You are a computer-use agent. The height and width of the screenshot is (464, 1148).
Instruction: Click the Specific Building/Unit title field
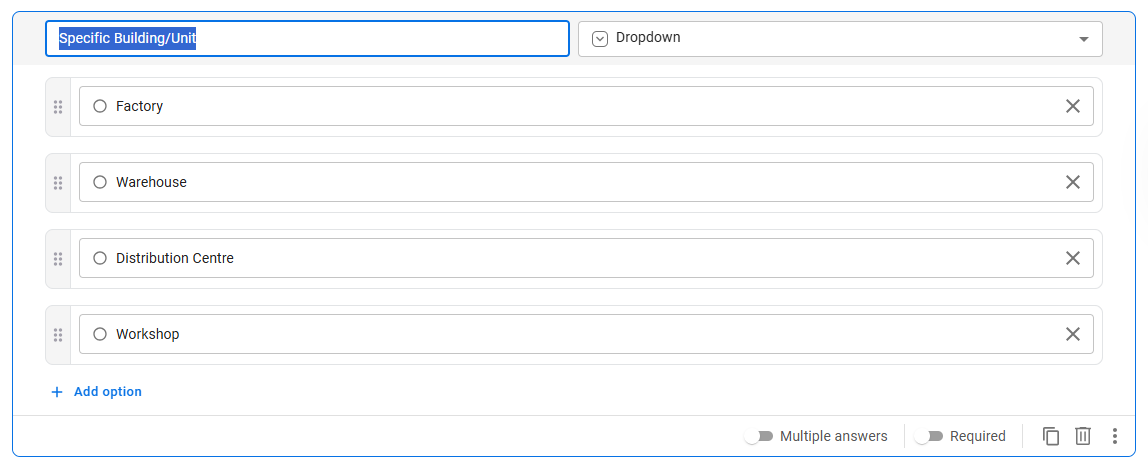click(x=307, y=38)
